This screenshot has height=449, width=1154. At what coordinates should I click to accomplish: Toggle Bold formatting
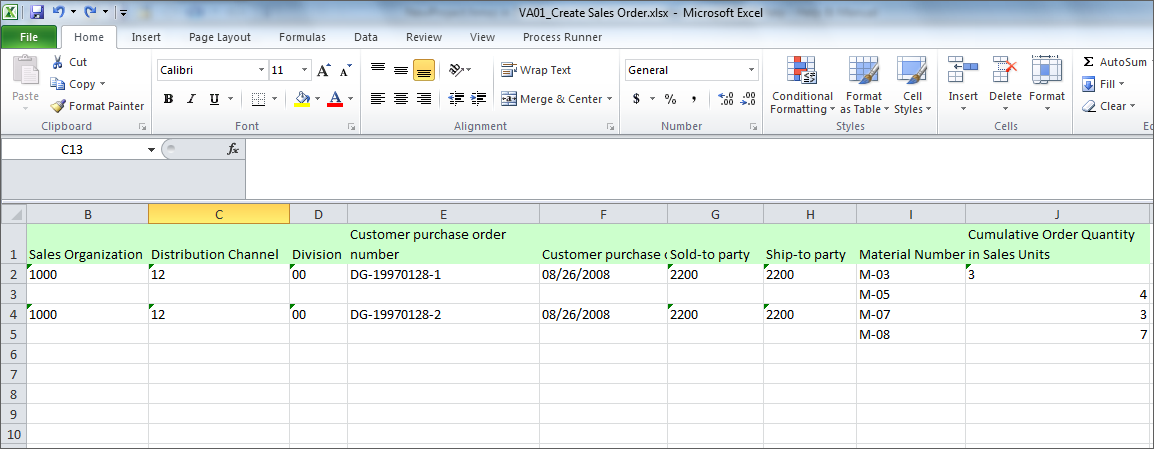pos(168,99)
